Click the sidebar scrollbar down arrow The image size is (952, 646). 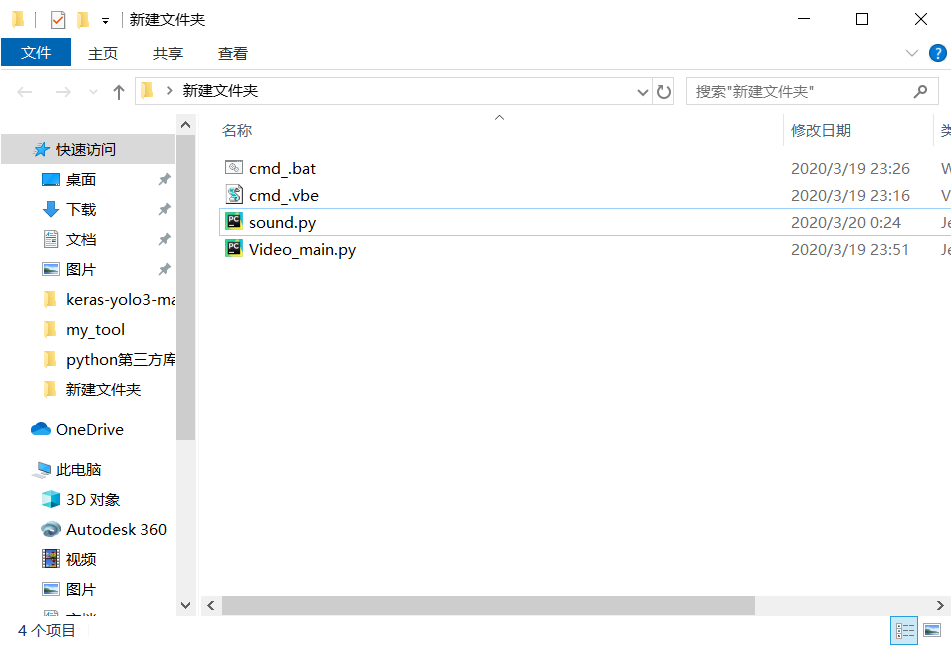(186, 605)
